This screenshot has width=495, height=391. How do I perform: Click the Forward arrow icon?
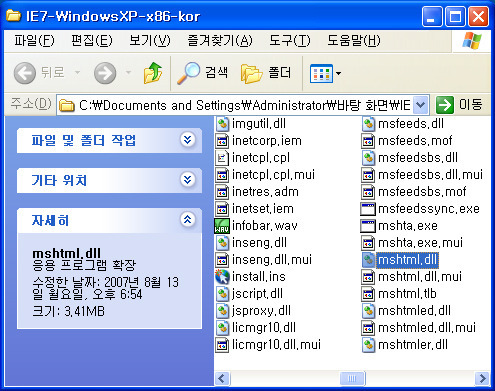pyautogui.click(x=105, y=73)
